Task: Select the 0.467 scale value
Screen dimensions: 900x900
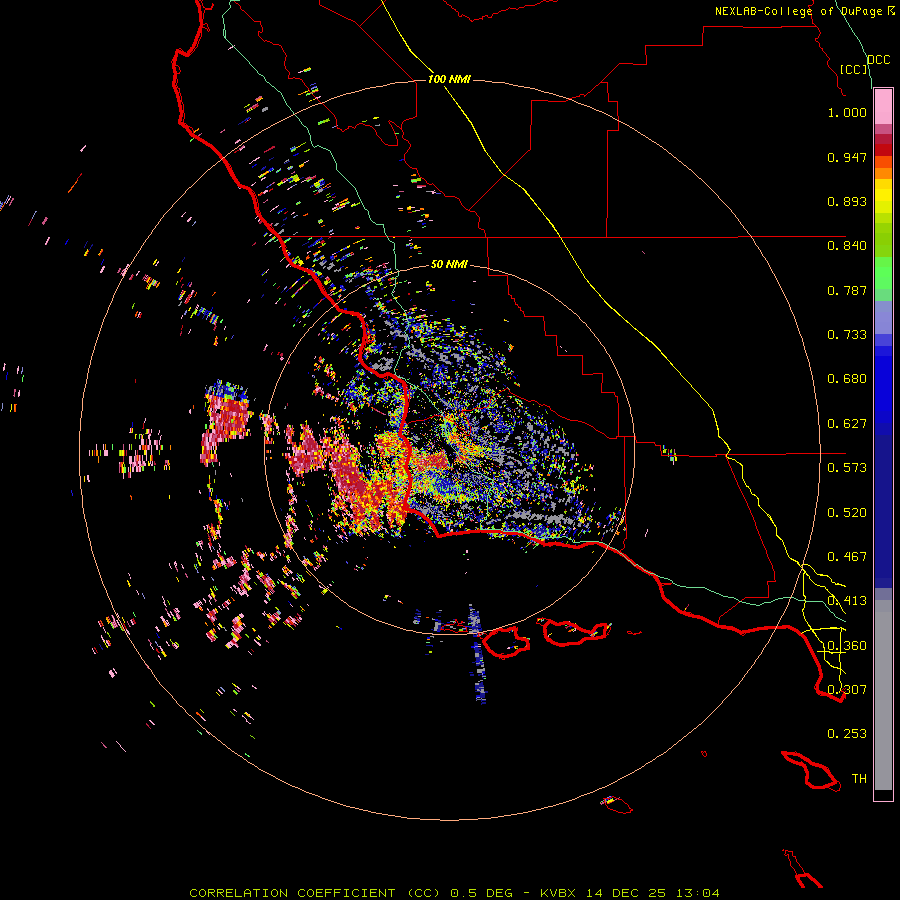Action: coord(847,557)
